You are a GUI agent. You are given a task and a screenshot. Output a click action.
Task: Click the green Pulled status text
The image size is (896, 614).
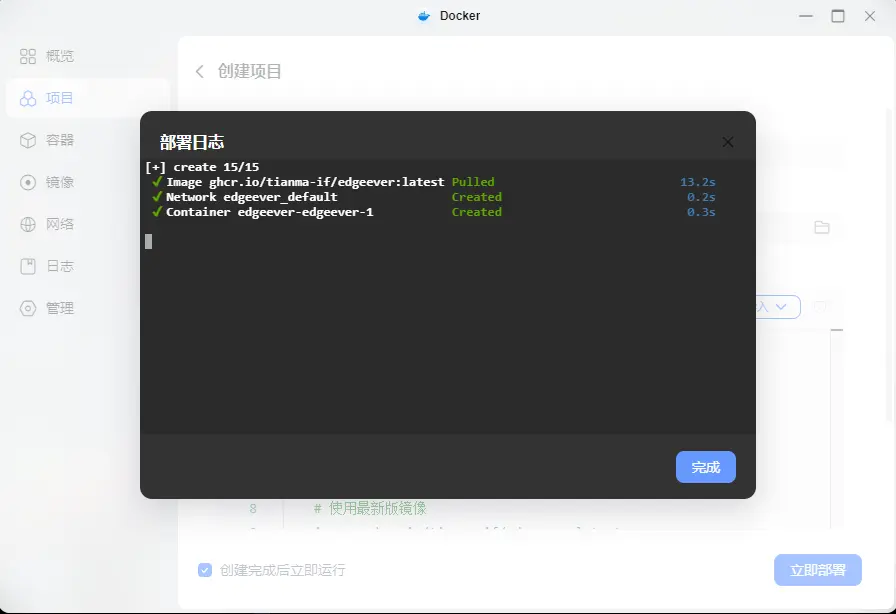pyautogui.click(x=473, y=182)
